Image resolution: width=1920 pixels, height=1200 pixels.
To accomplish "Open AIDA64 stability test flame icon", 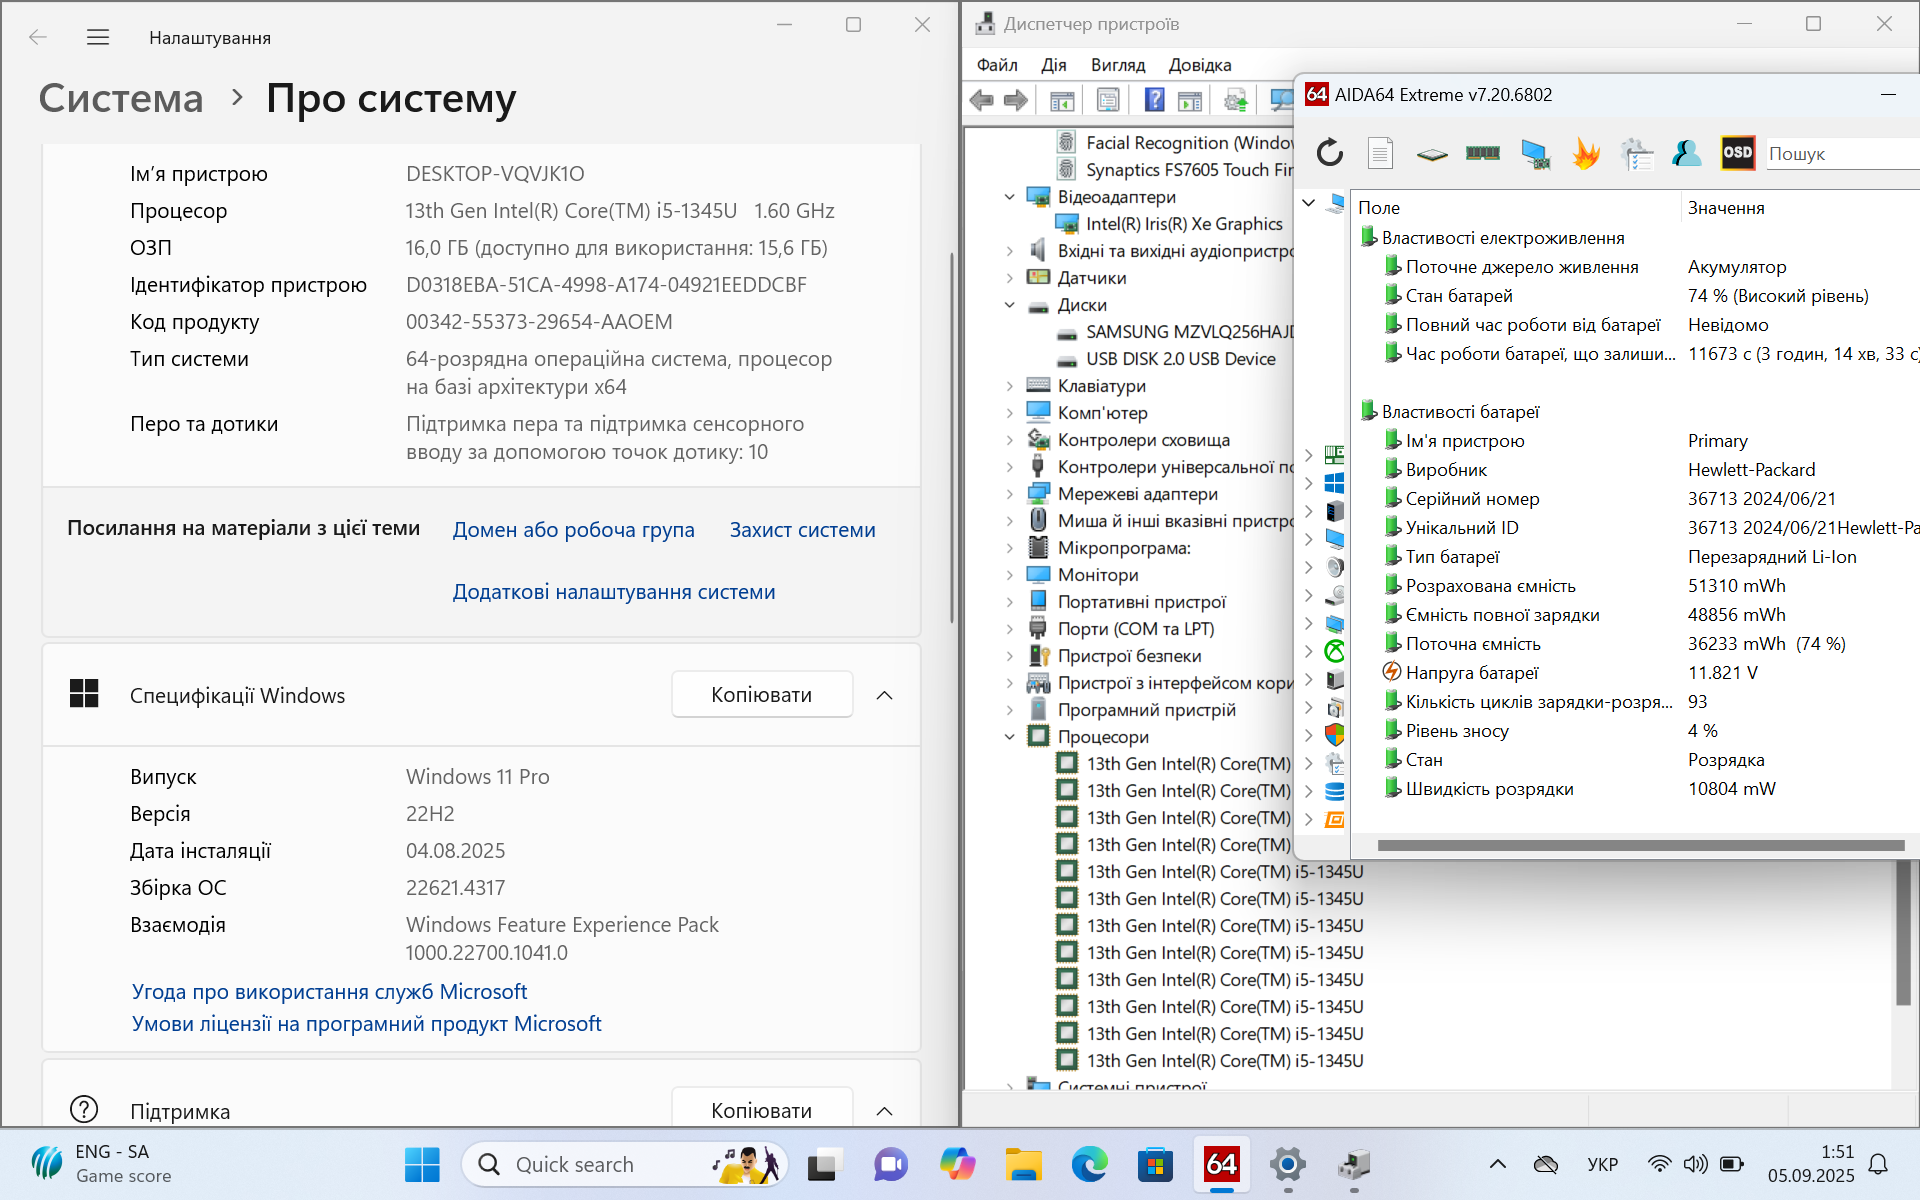I will (1586, 153).
